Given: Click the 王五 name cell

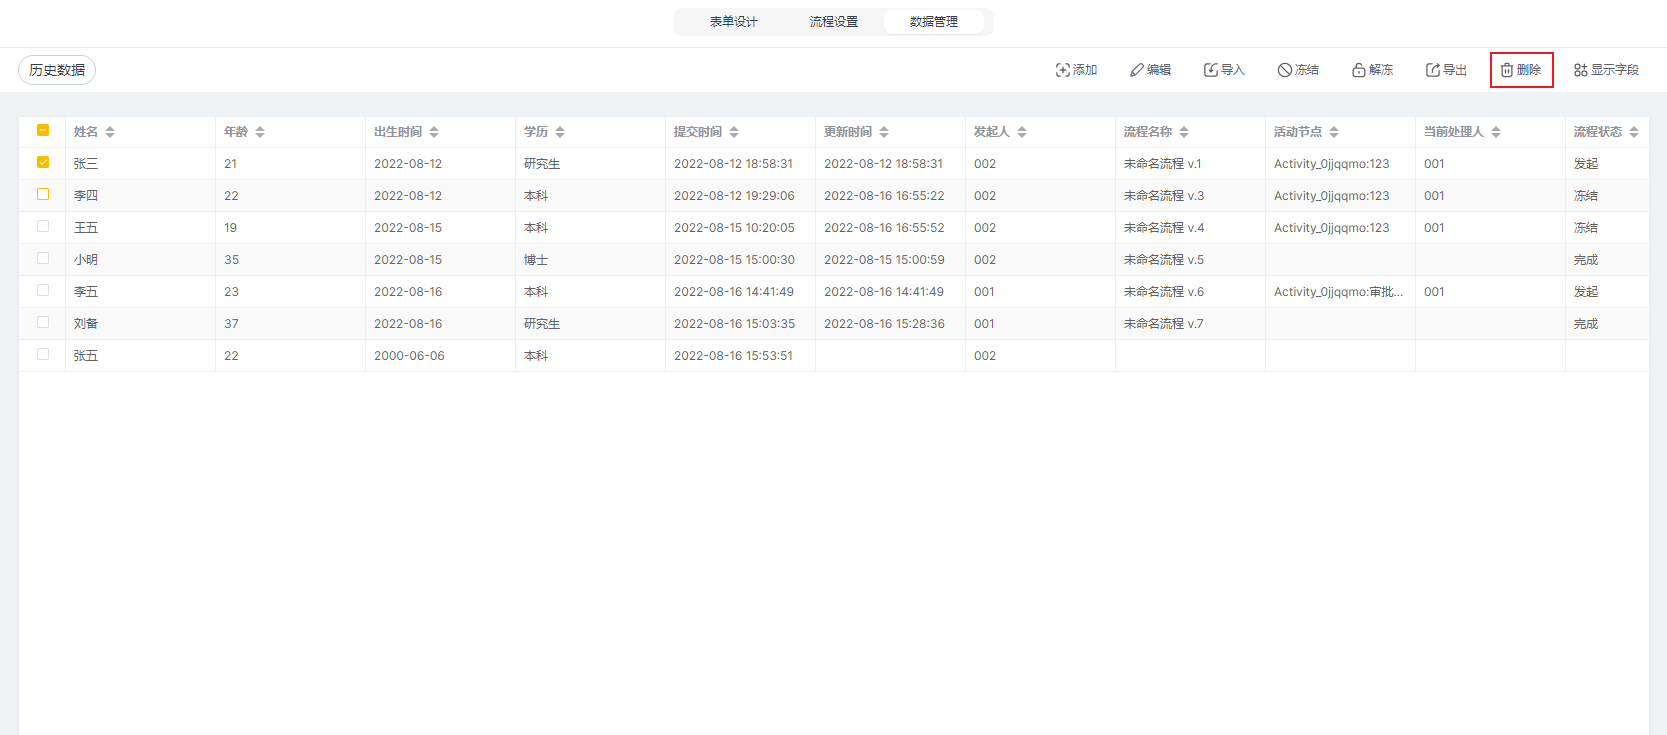Looking at the screenshot, I should point(140,228).
